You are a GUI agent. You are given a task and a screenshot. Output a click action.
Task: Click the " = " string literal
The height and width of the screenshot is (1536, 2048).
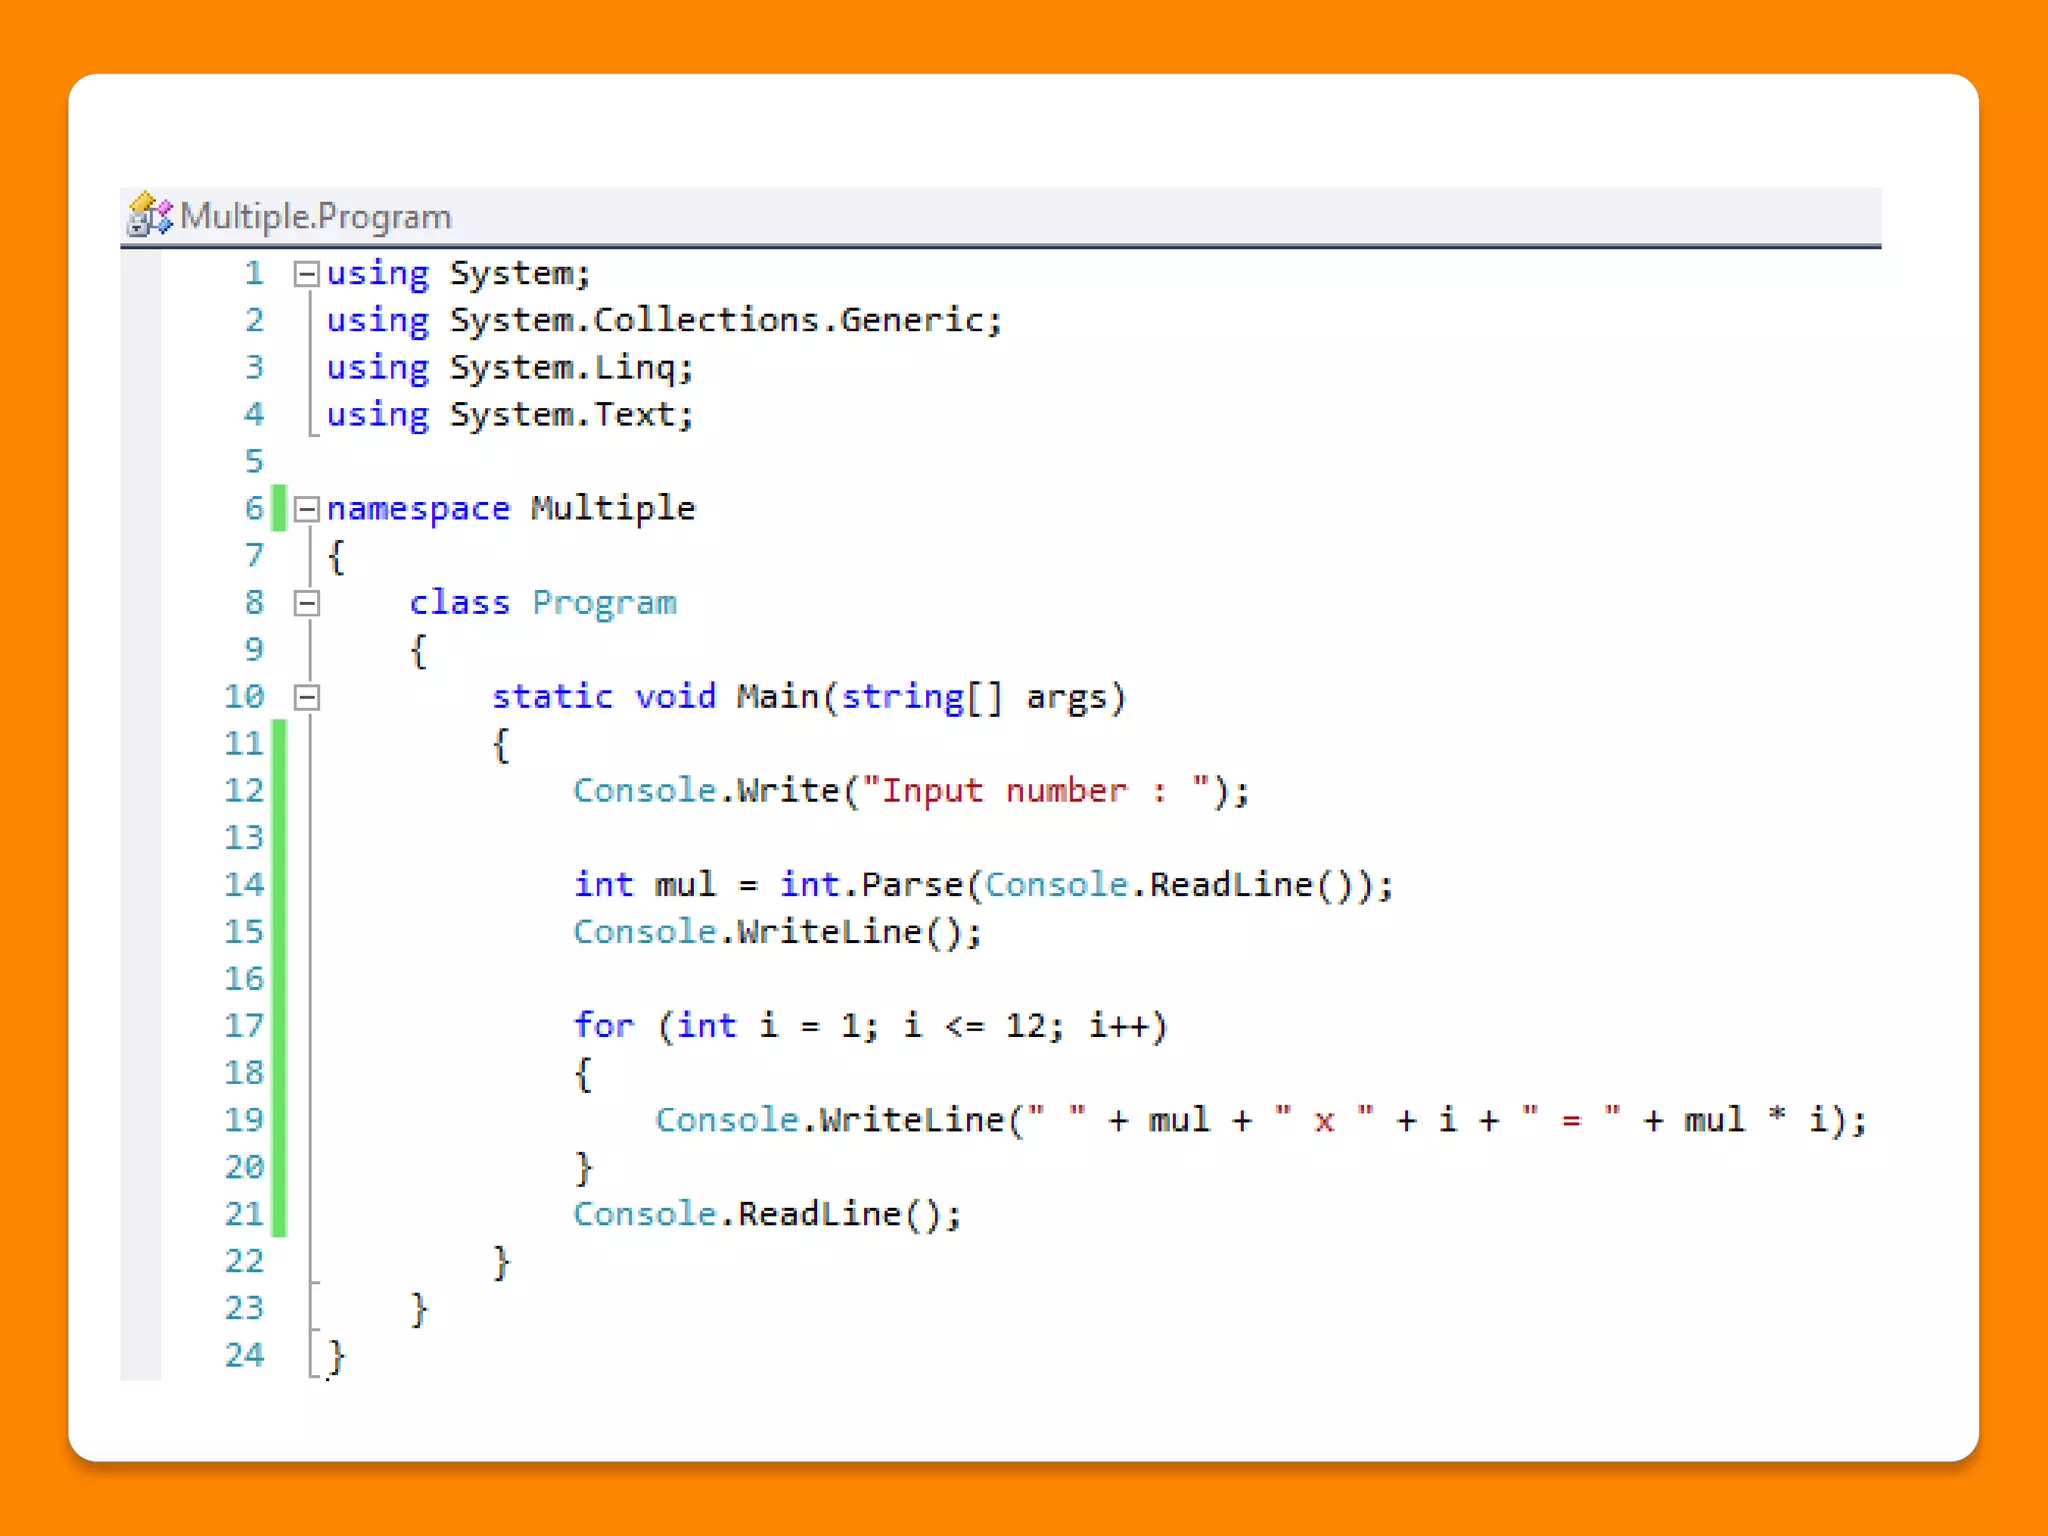(x=1571, y=1119)
